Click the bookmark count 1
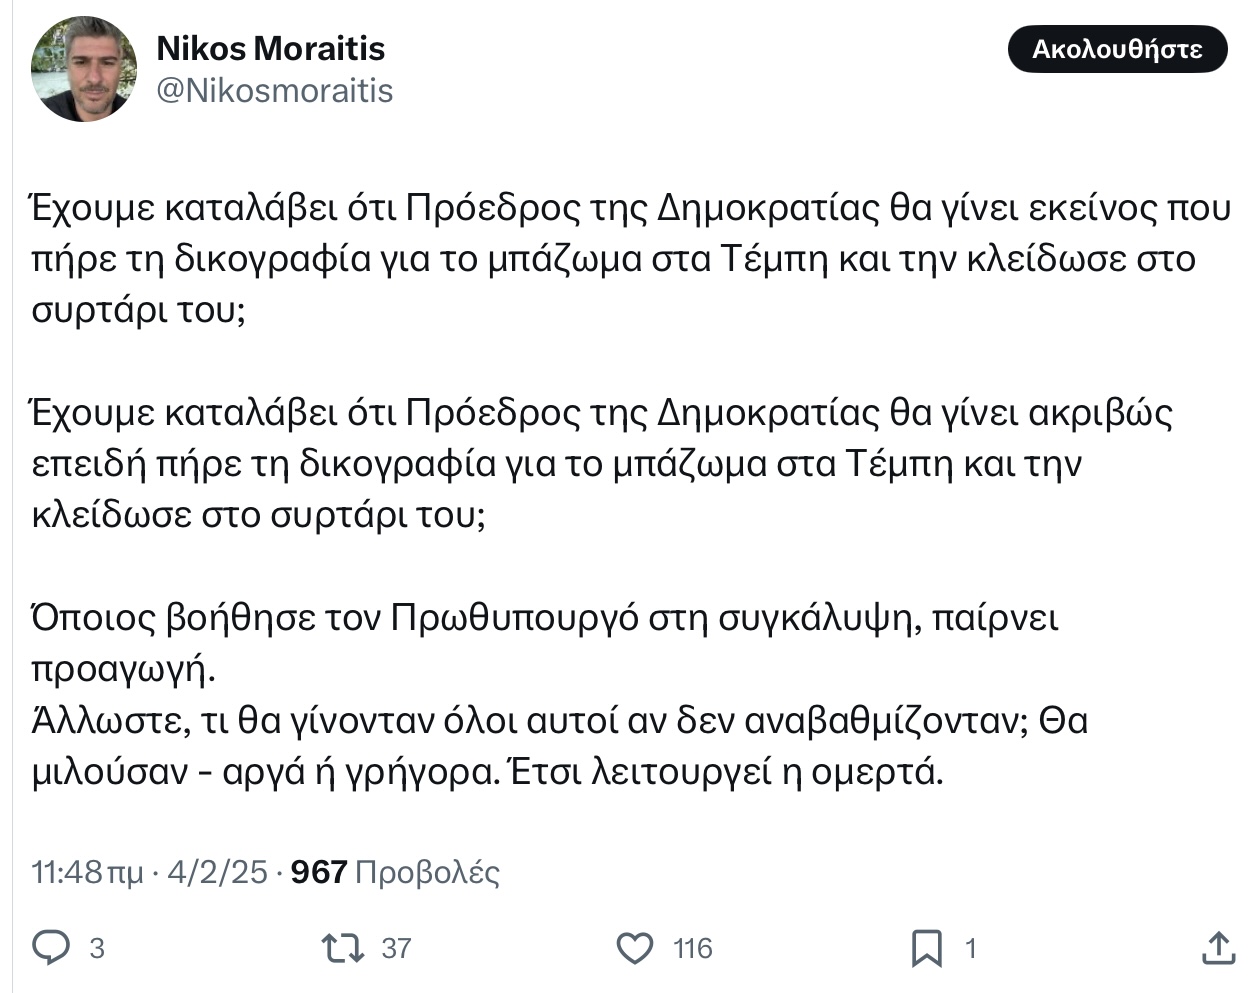 click(969, 948)
